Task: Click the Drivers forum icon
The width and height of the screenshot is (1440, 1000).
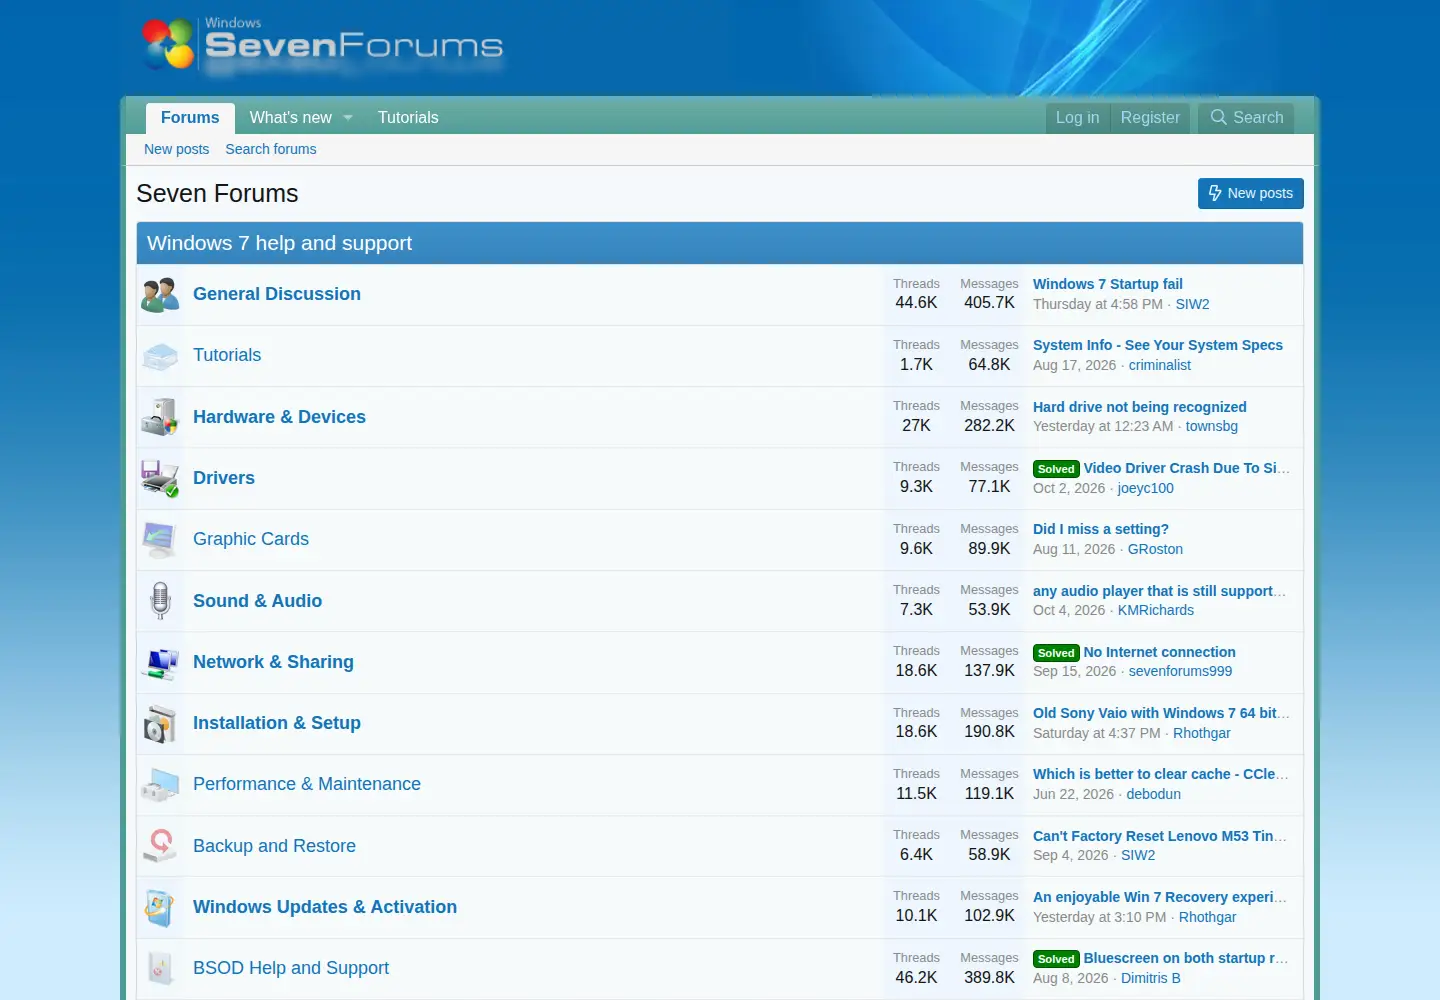Action: click(x=160, y=478)
